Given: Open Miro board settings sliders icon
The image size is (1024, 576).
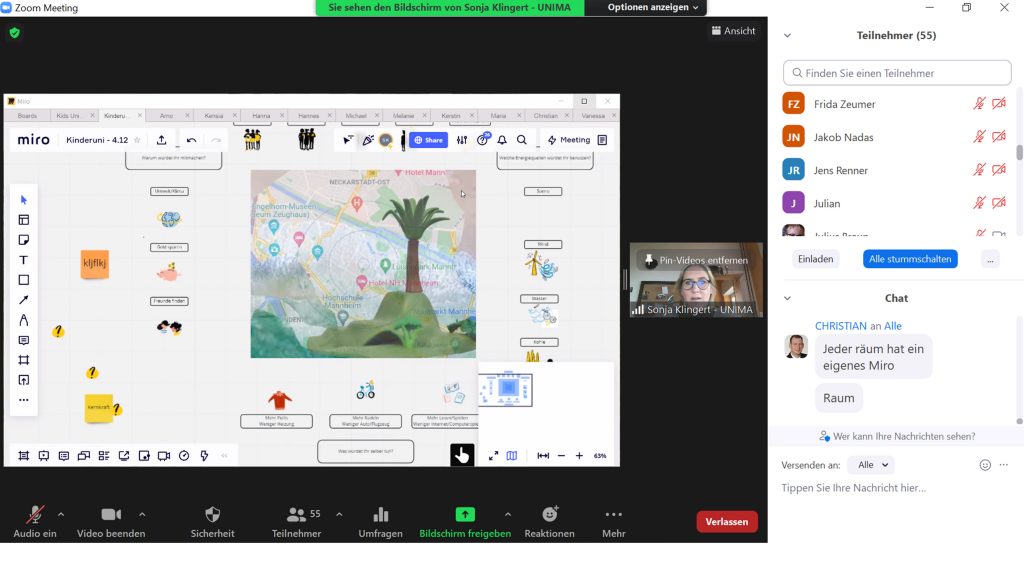Looking at the screenshot, I should coord(462,140).
